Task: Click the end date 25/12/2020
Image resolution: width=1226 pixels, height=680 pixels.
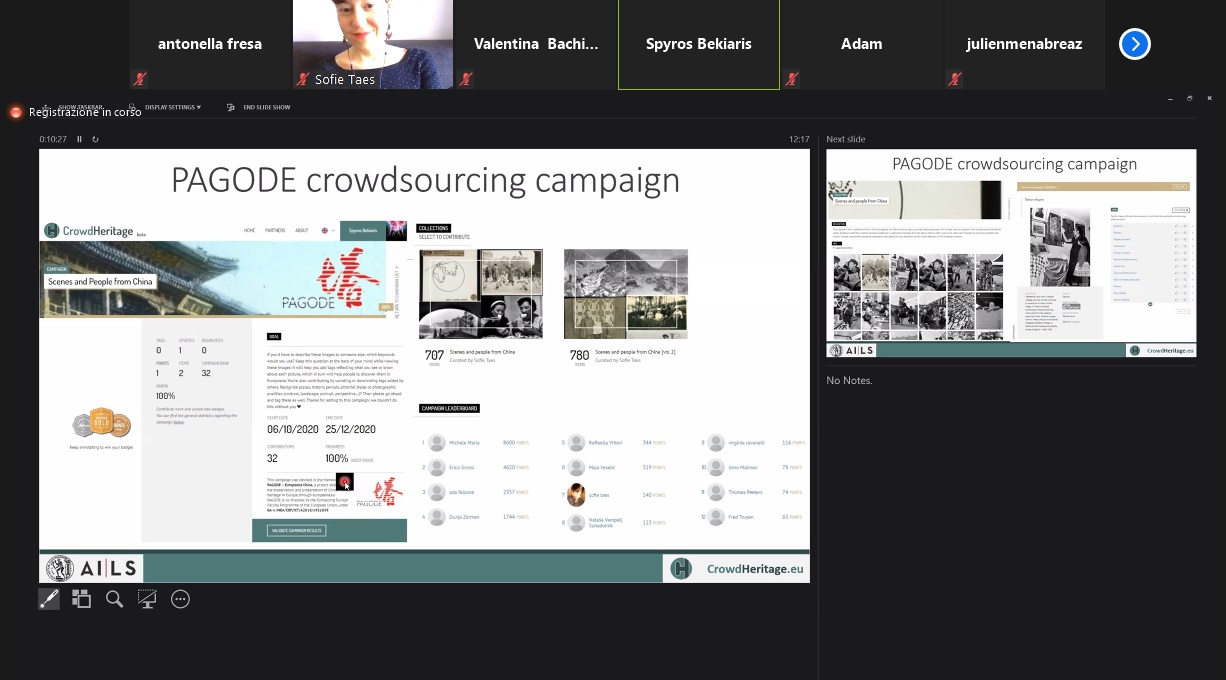Action: coord(351,429)
